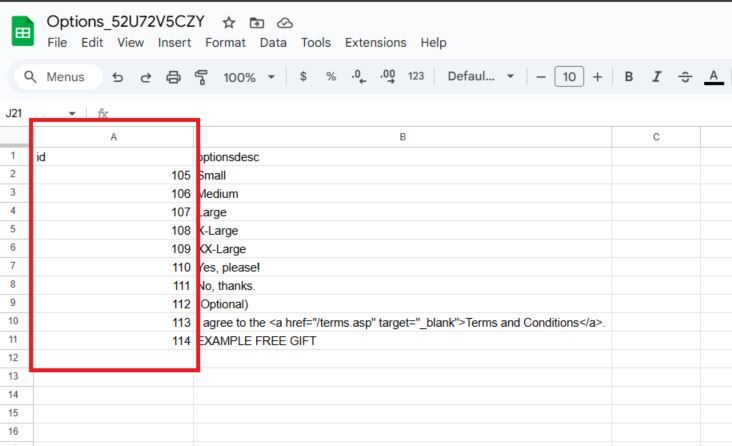This screenshot has height=446, width=732.
Task: Toggle bold formatting
Action: point(628,77)
